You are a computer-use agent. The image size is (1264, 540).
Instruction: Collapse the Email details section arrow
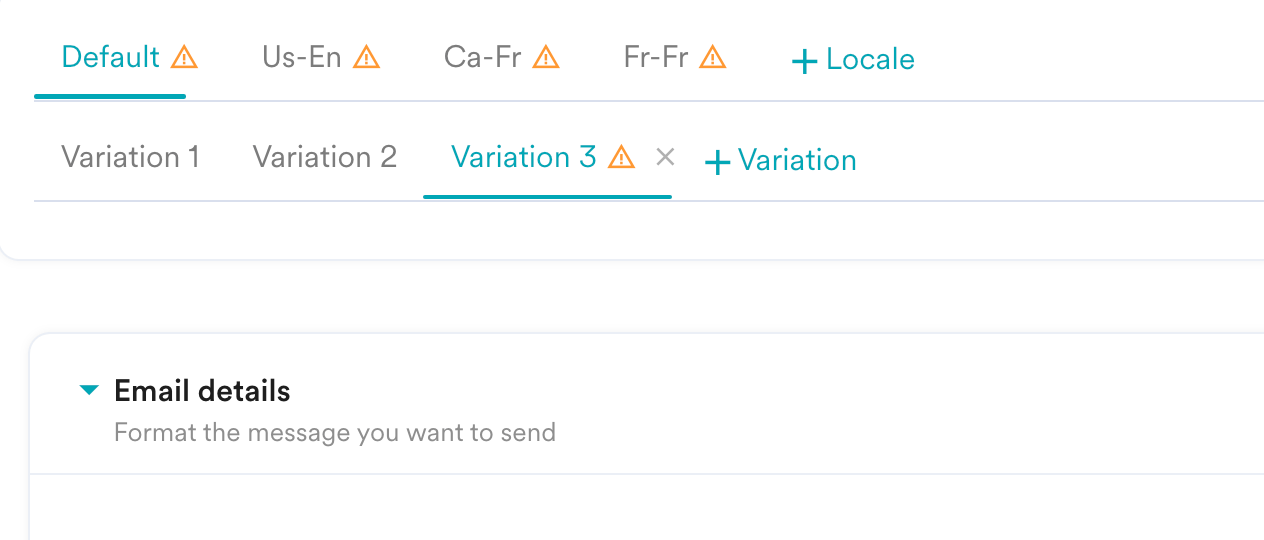pyautogui.click(x=89, y=390)
